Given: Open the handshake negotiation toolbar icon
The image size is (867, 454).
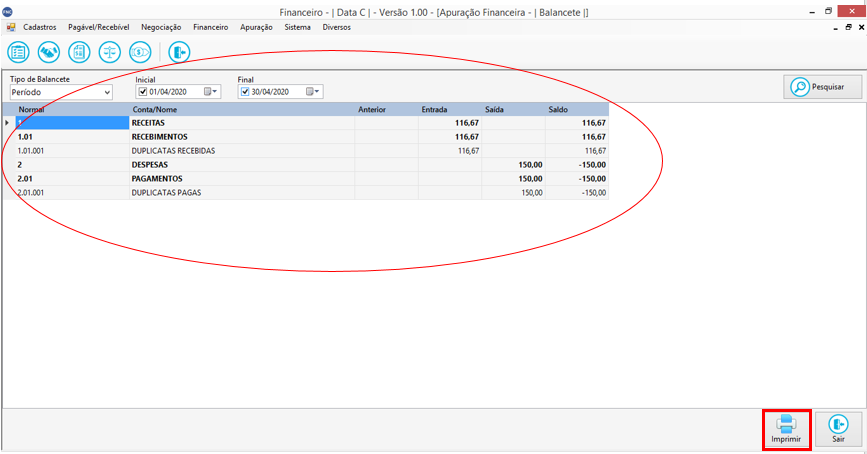Looking at the screenshot, I should pyautogui.click(x=49, y=53).
